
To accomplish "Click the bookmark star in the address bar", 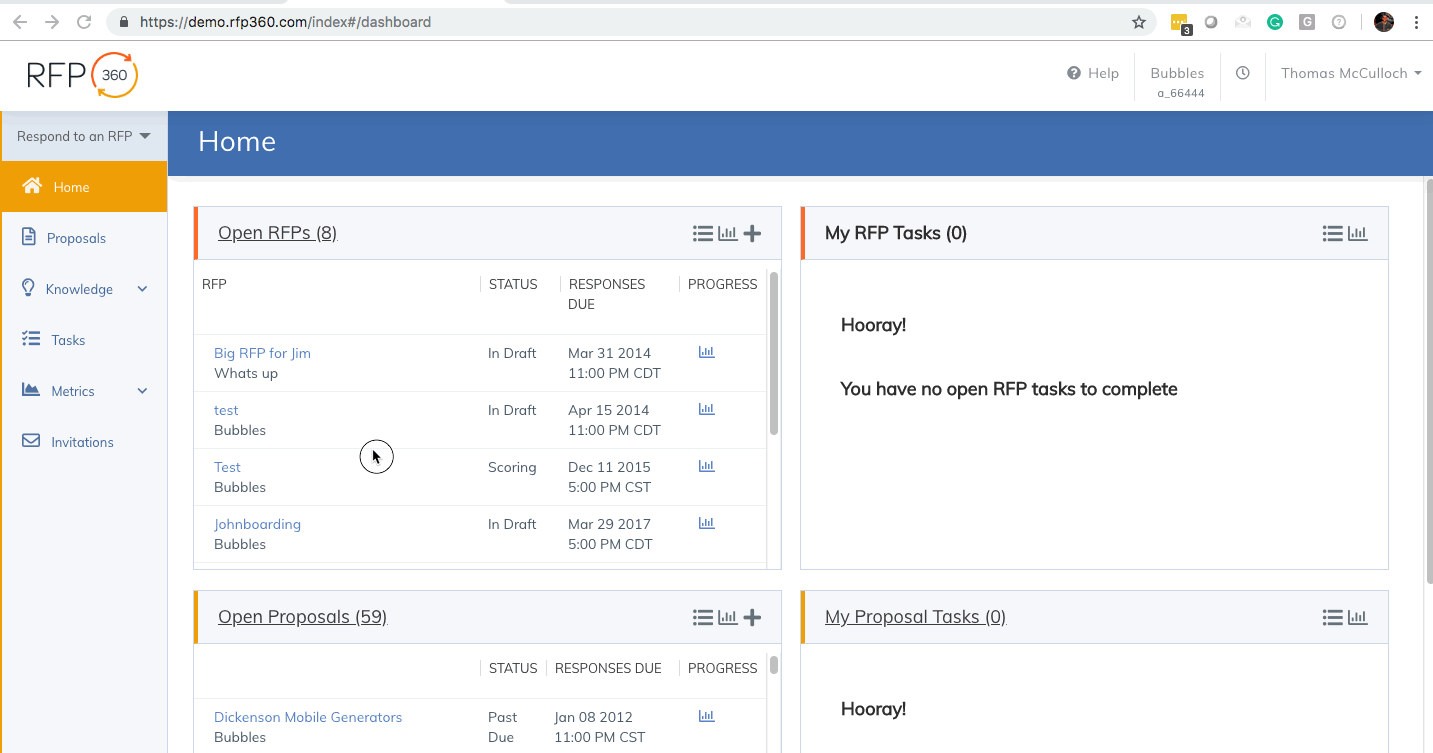I will tap(1139, 21).
